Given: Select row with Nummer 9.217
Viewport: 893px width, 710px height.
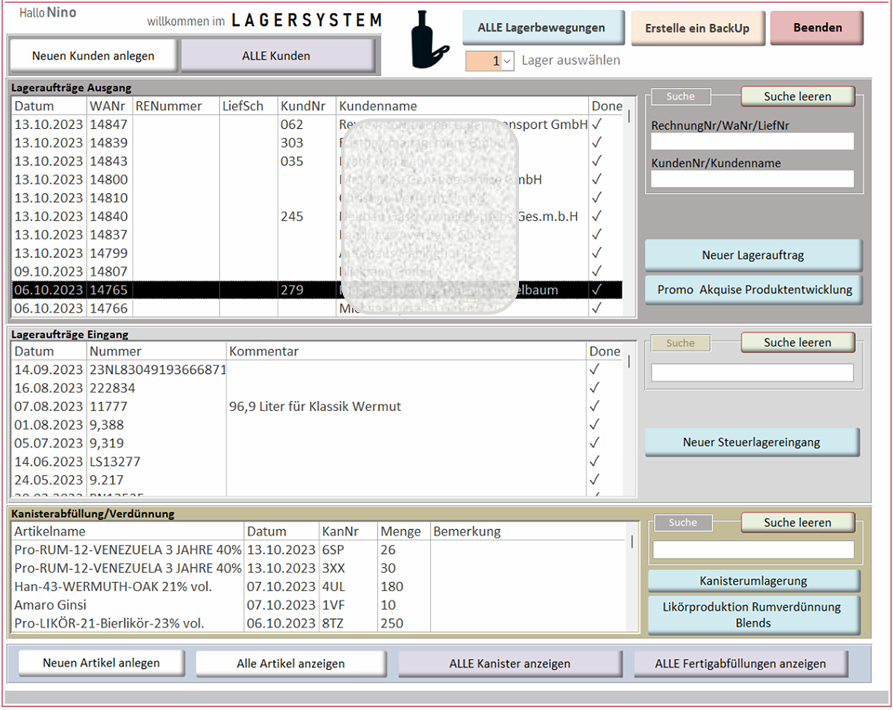Looking at the screenshot, I should (317, 480).
